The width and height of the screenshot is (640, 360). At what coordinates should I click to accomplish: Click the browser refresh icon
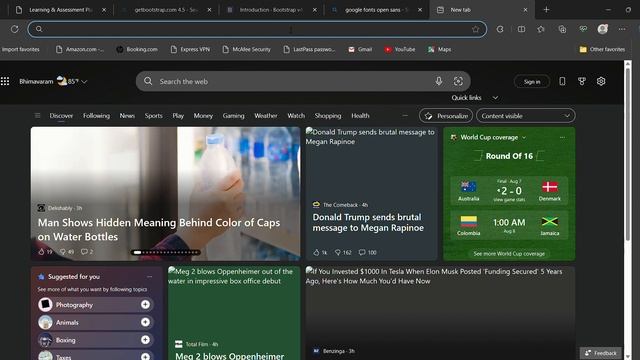pyautogui.click(x=15, y=29)
